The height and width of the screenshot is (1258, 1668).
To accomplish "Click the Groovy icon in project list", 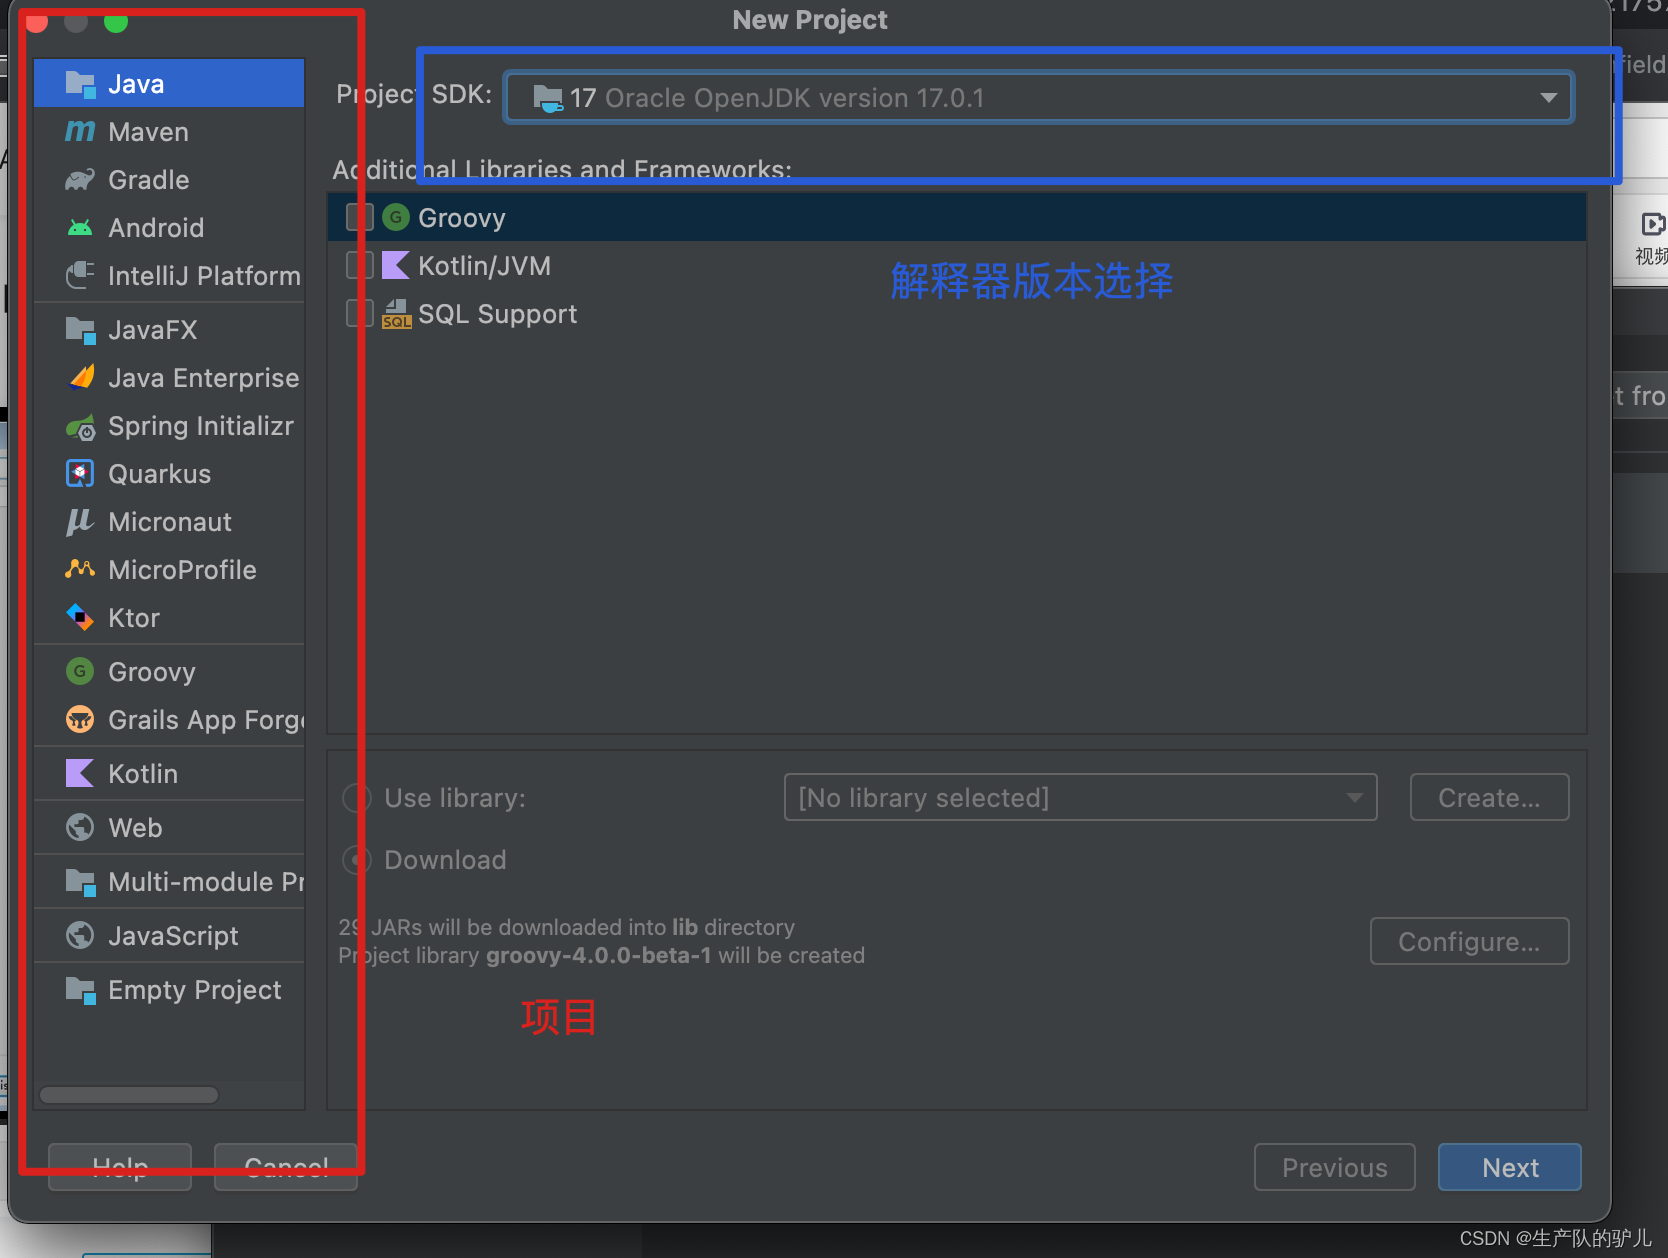I will pyautogui.click(x=80, y=671).
